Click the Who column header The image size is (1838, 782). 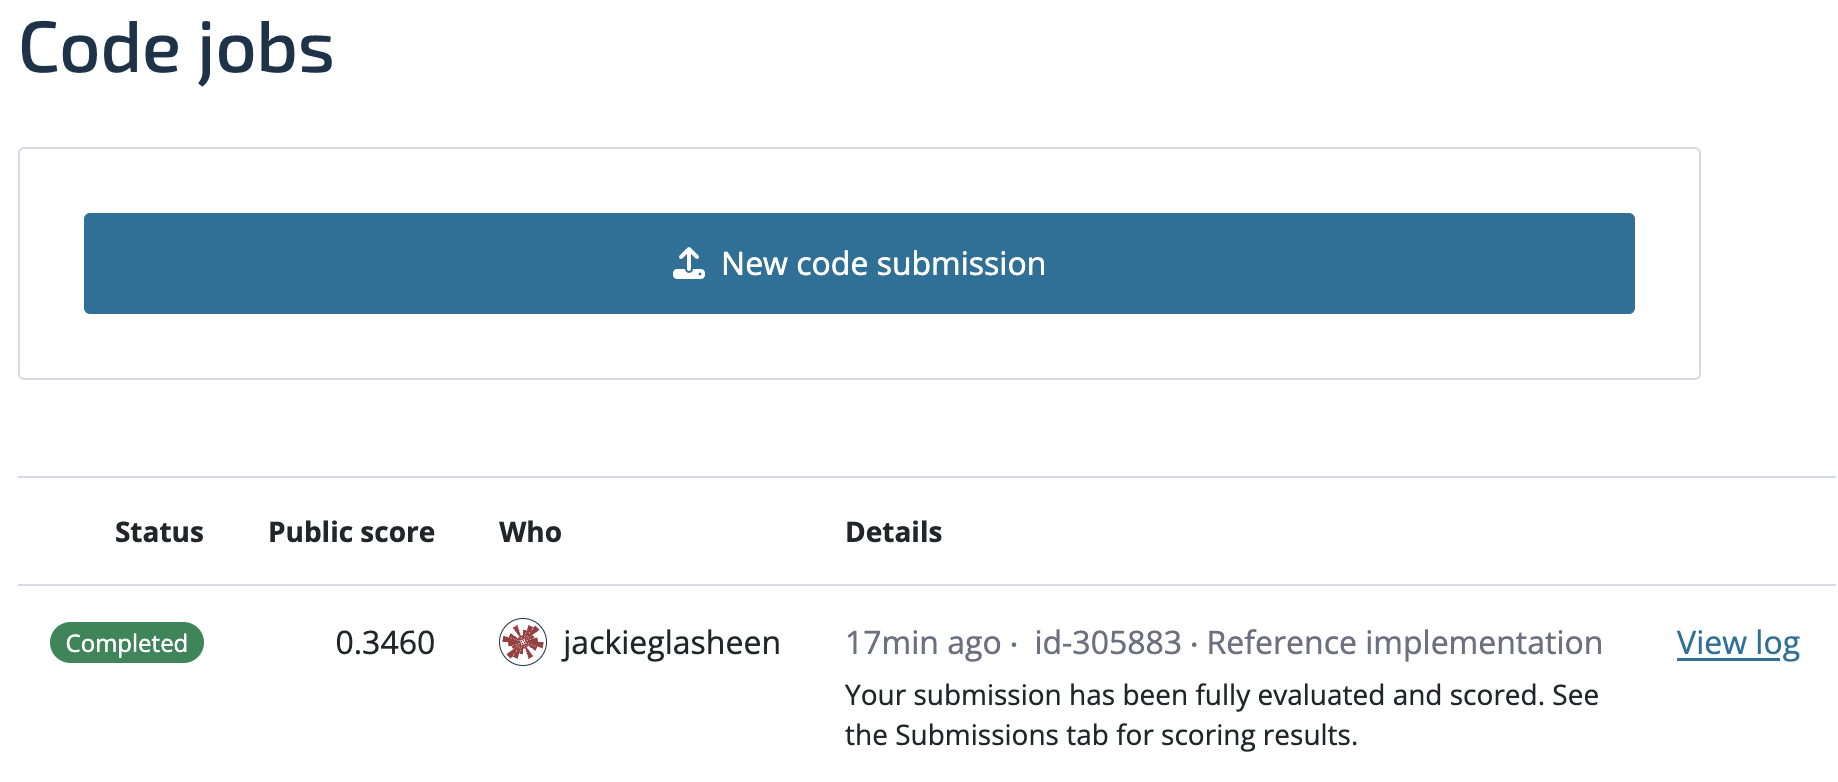[x=530, y=532]
